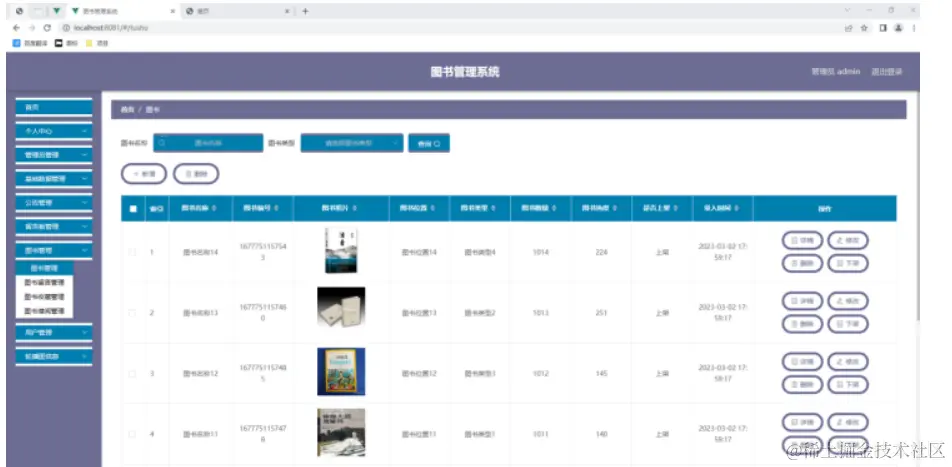Viewport: 952px width, 467px height.
Task: Sort table by 图书照片 column arrows
Action: click(355, 208)
